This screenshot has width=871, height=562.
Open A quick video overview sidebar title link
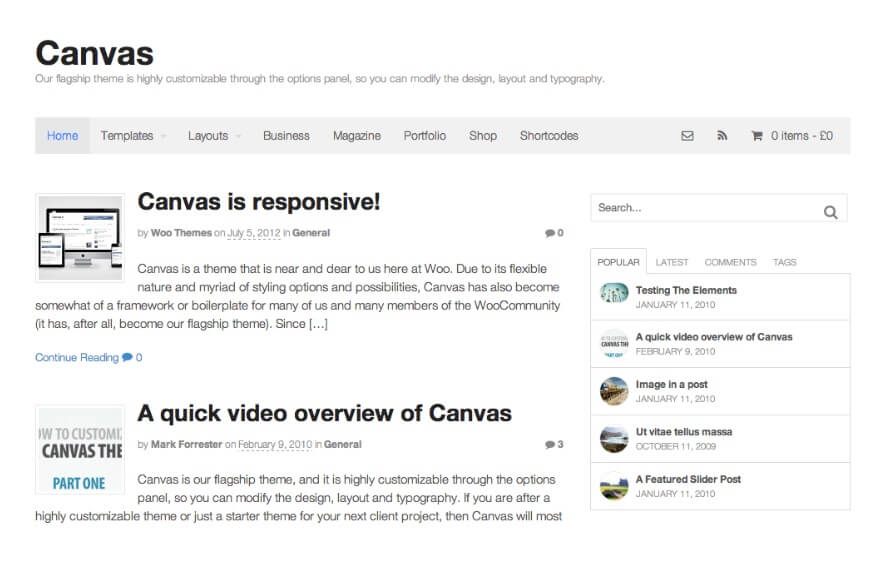coord(714,337)
